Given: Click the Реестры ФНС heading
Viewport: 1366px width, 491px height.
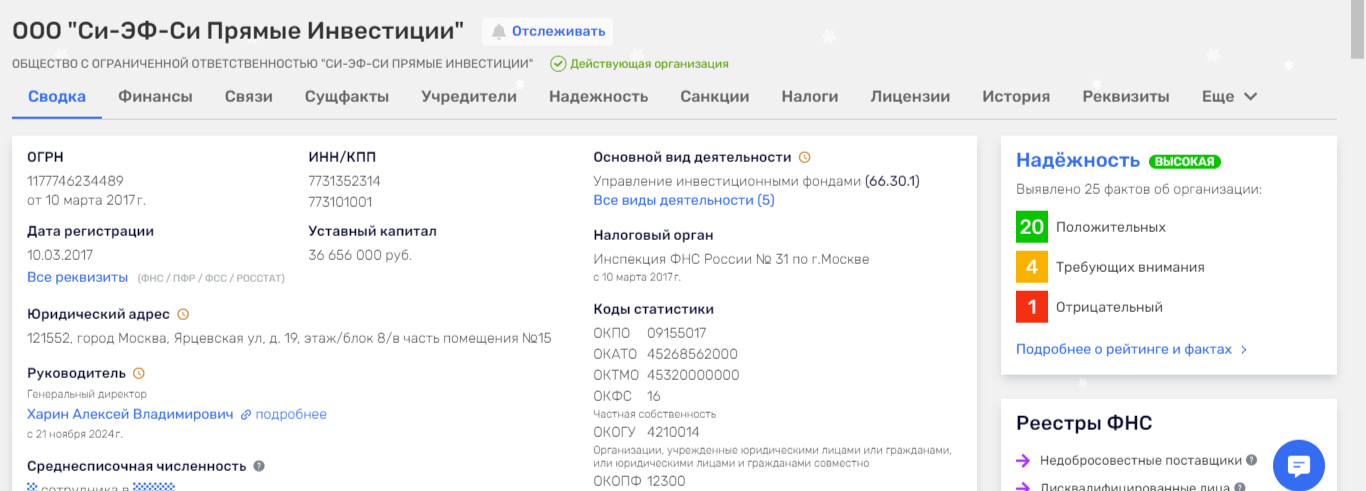Looking at the screenshot, I should pos(1084,423).
